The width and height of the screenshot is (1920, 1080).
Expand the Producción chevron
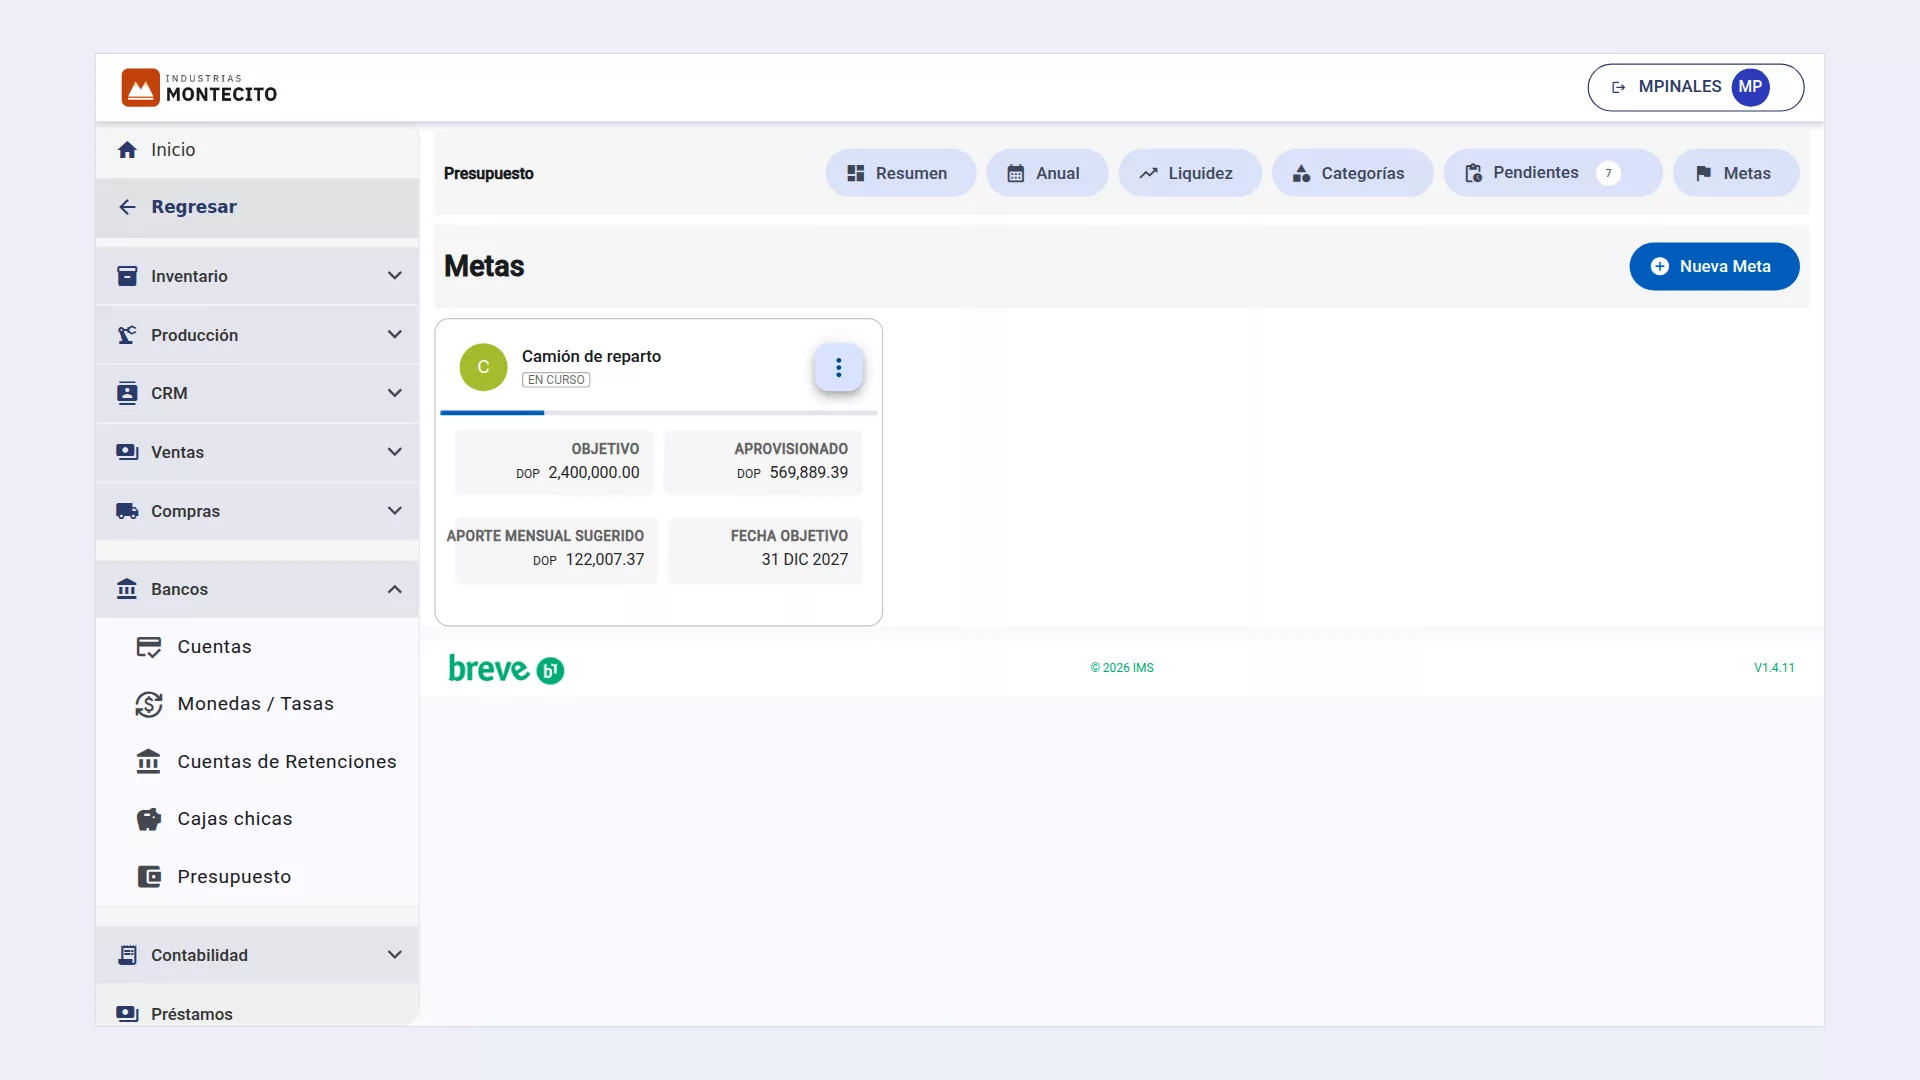point(395,335)
